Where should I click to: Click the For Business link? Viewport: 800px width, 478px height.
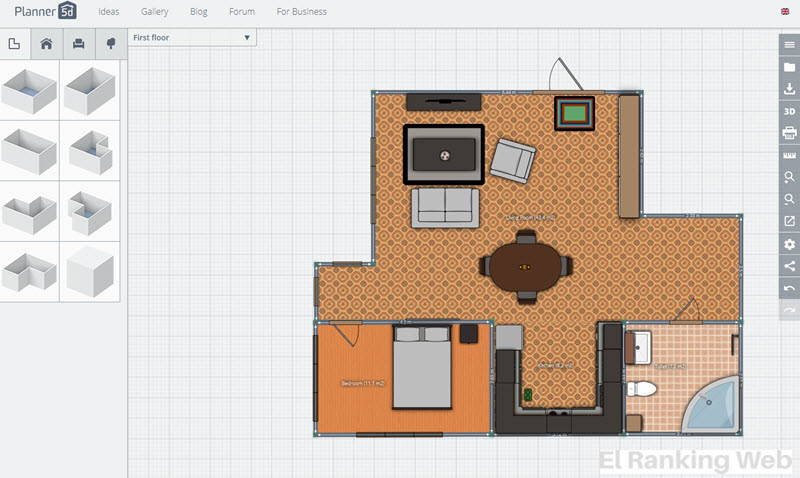click(301, 12)
